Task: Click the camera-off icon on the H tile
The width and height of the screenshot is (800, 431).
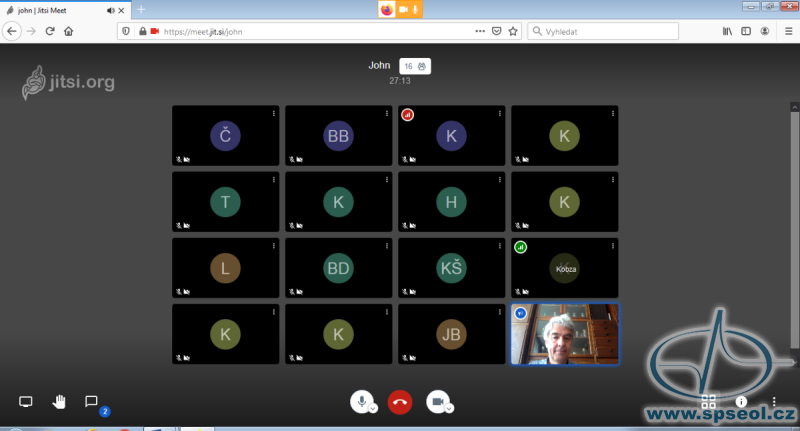Action: [x=413, y=225]
